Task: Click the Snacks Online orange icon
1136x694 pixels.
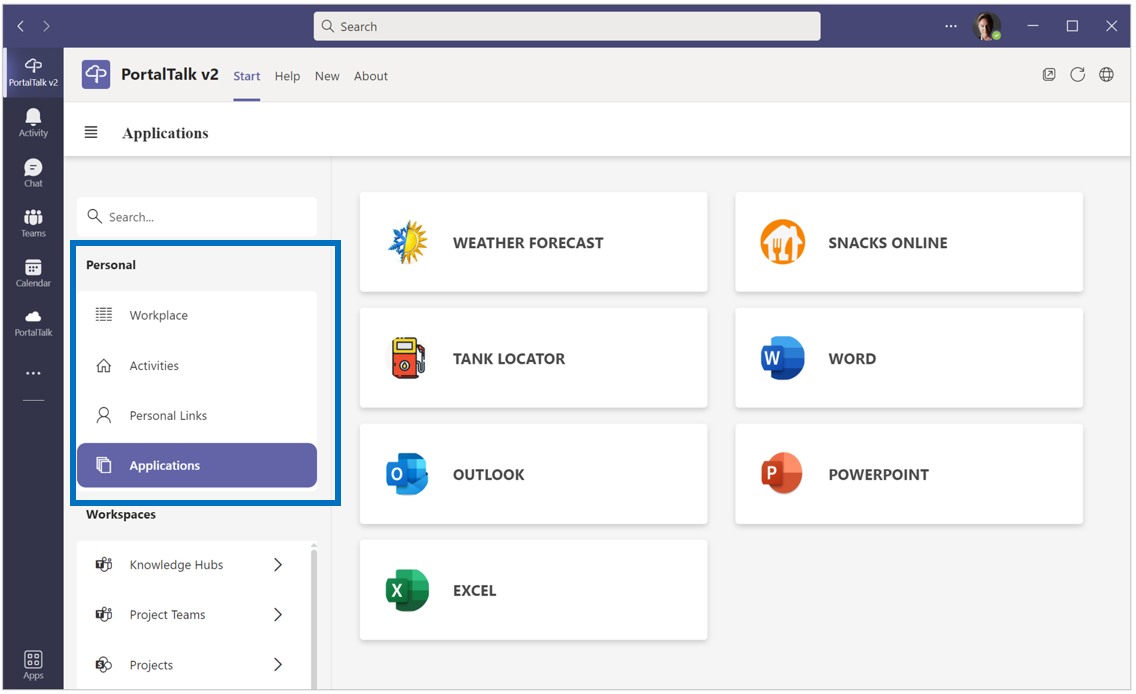Action: click(782, 242)
